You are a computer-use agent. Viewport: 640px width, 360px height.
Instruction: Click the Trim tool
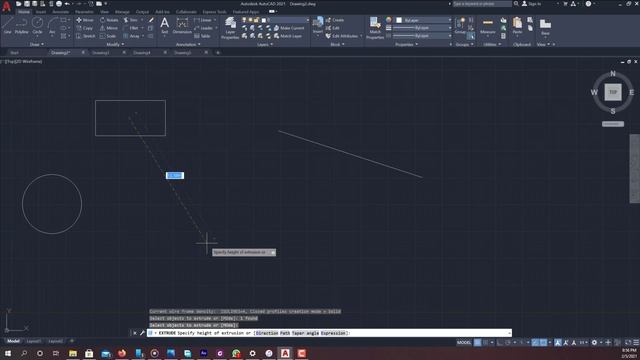131,20
